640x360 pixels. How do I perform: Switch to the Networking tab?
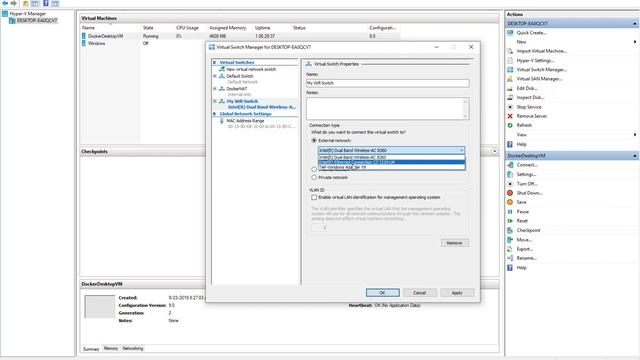point(133,349)
